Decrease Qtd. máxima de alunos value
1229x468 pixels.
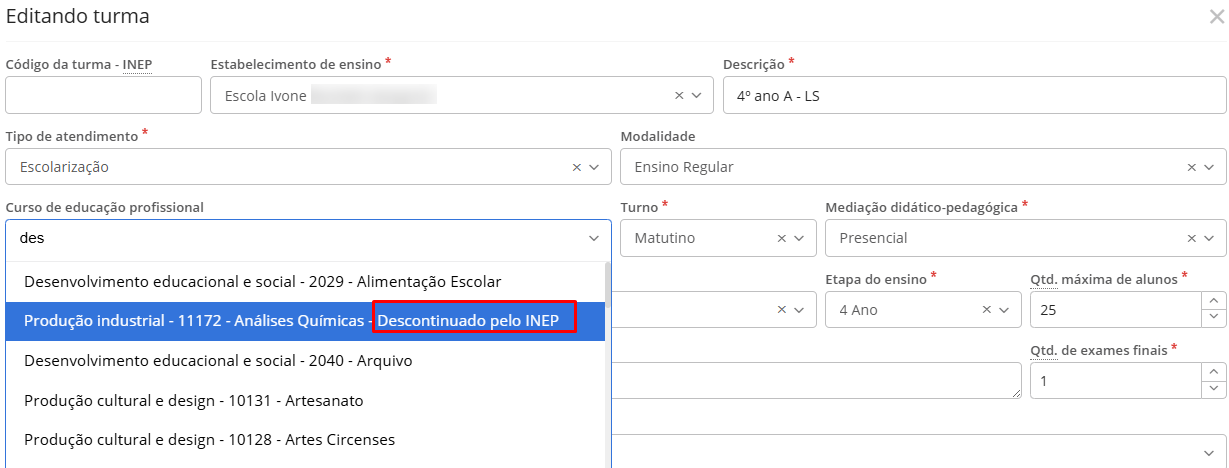(x=1213, y=319)
